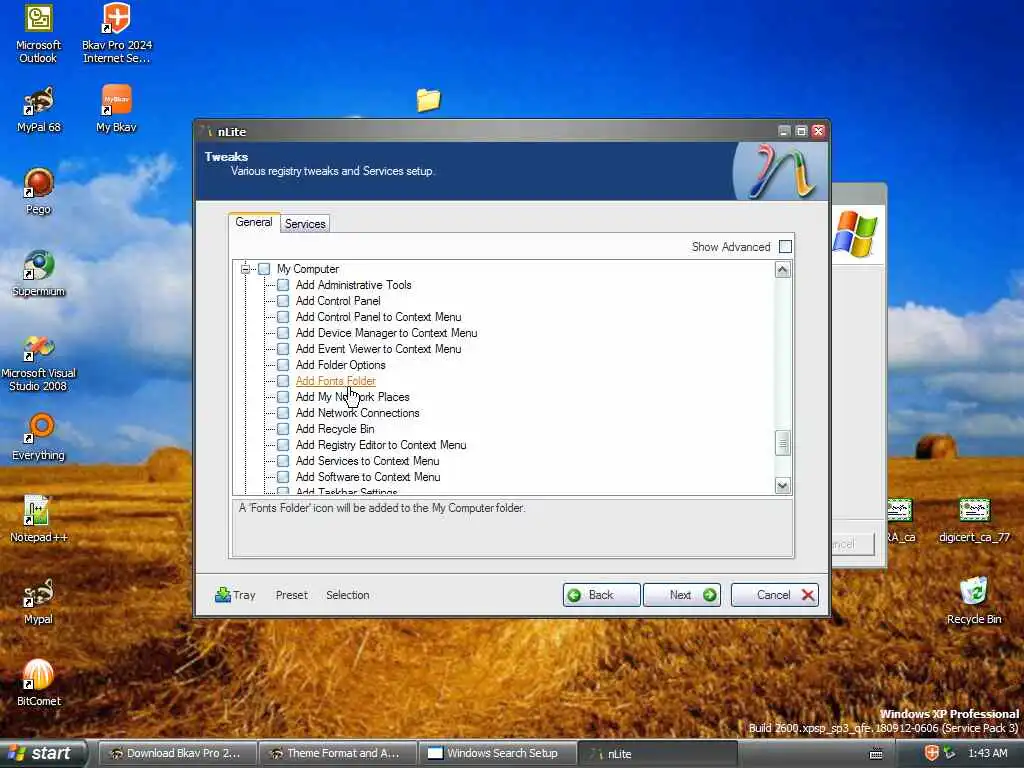Click the Cancel button in nLite

tap(775, 595)
